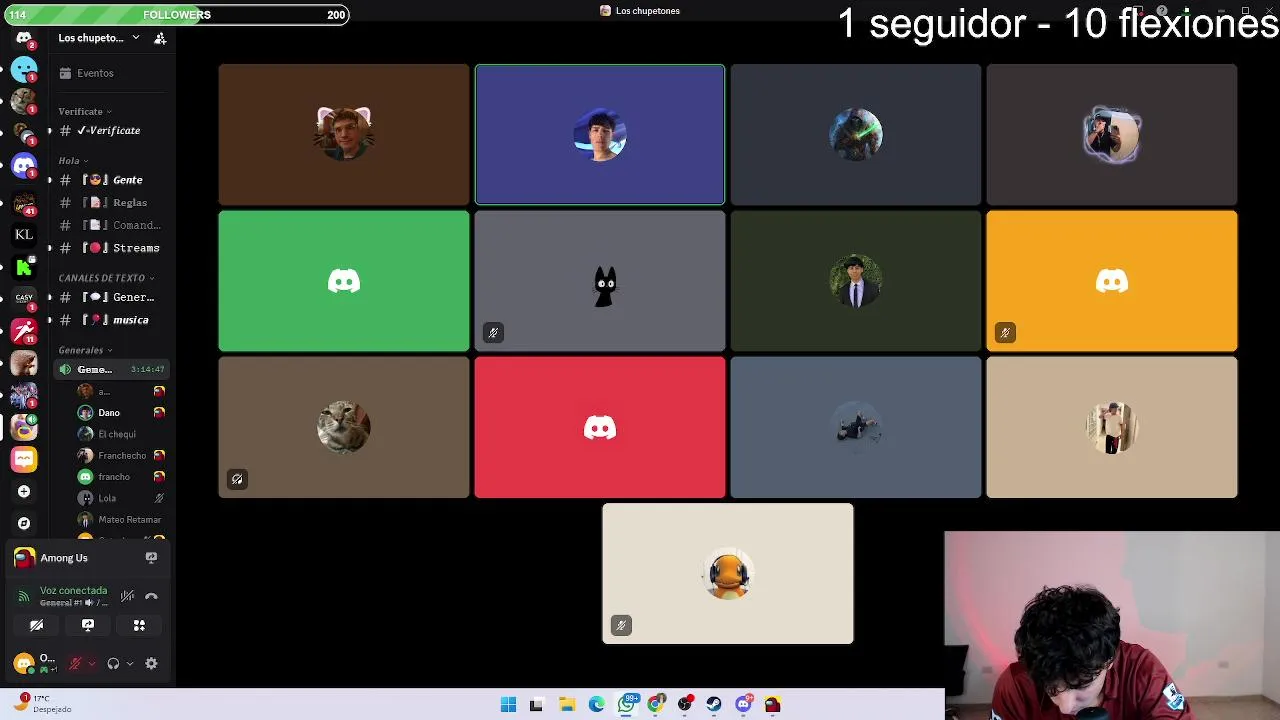Open the Discover servers compass icon

click(24, 523)
